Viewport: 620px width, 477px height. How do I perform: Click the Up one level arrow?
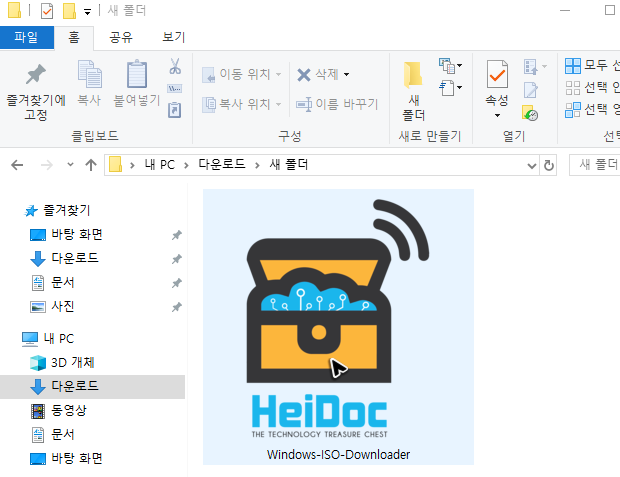91,165
